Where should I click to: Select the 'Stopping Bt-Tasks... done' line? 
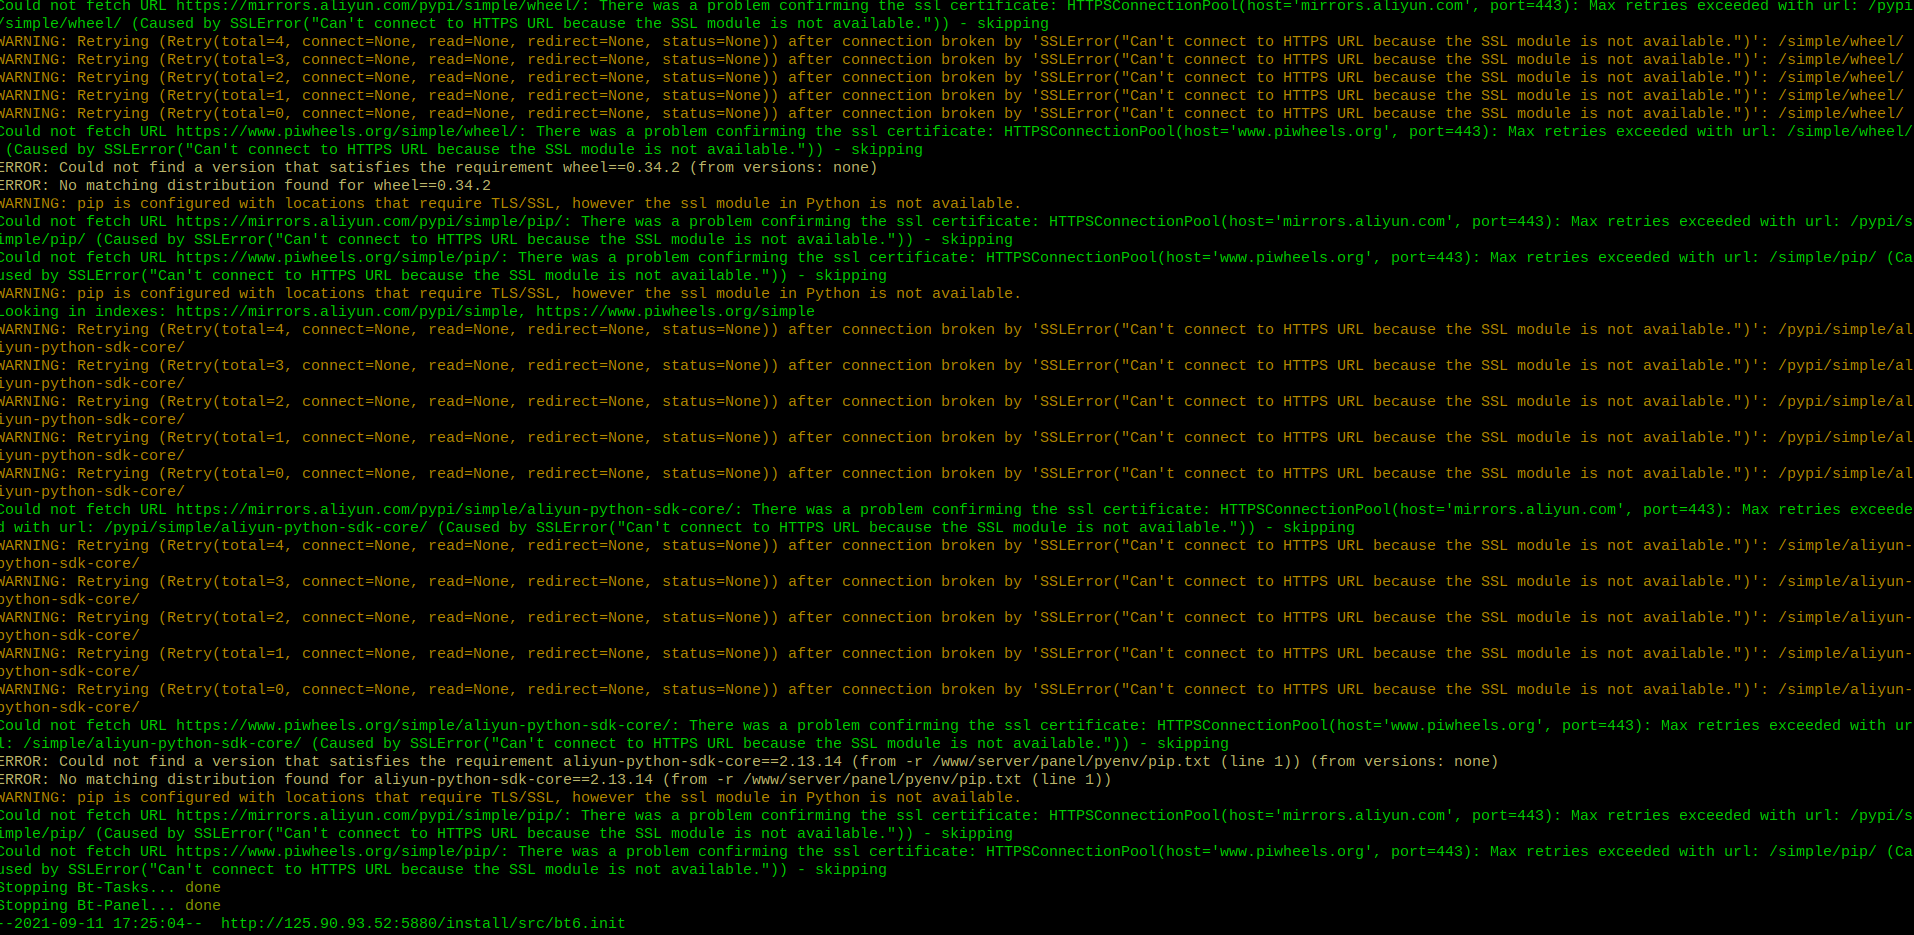[x=110, y=887]
